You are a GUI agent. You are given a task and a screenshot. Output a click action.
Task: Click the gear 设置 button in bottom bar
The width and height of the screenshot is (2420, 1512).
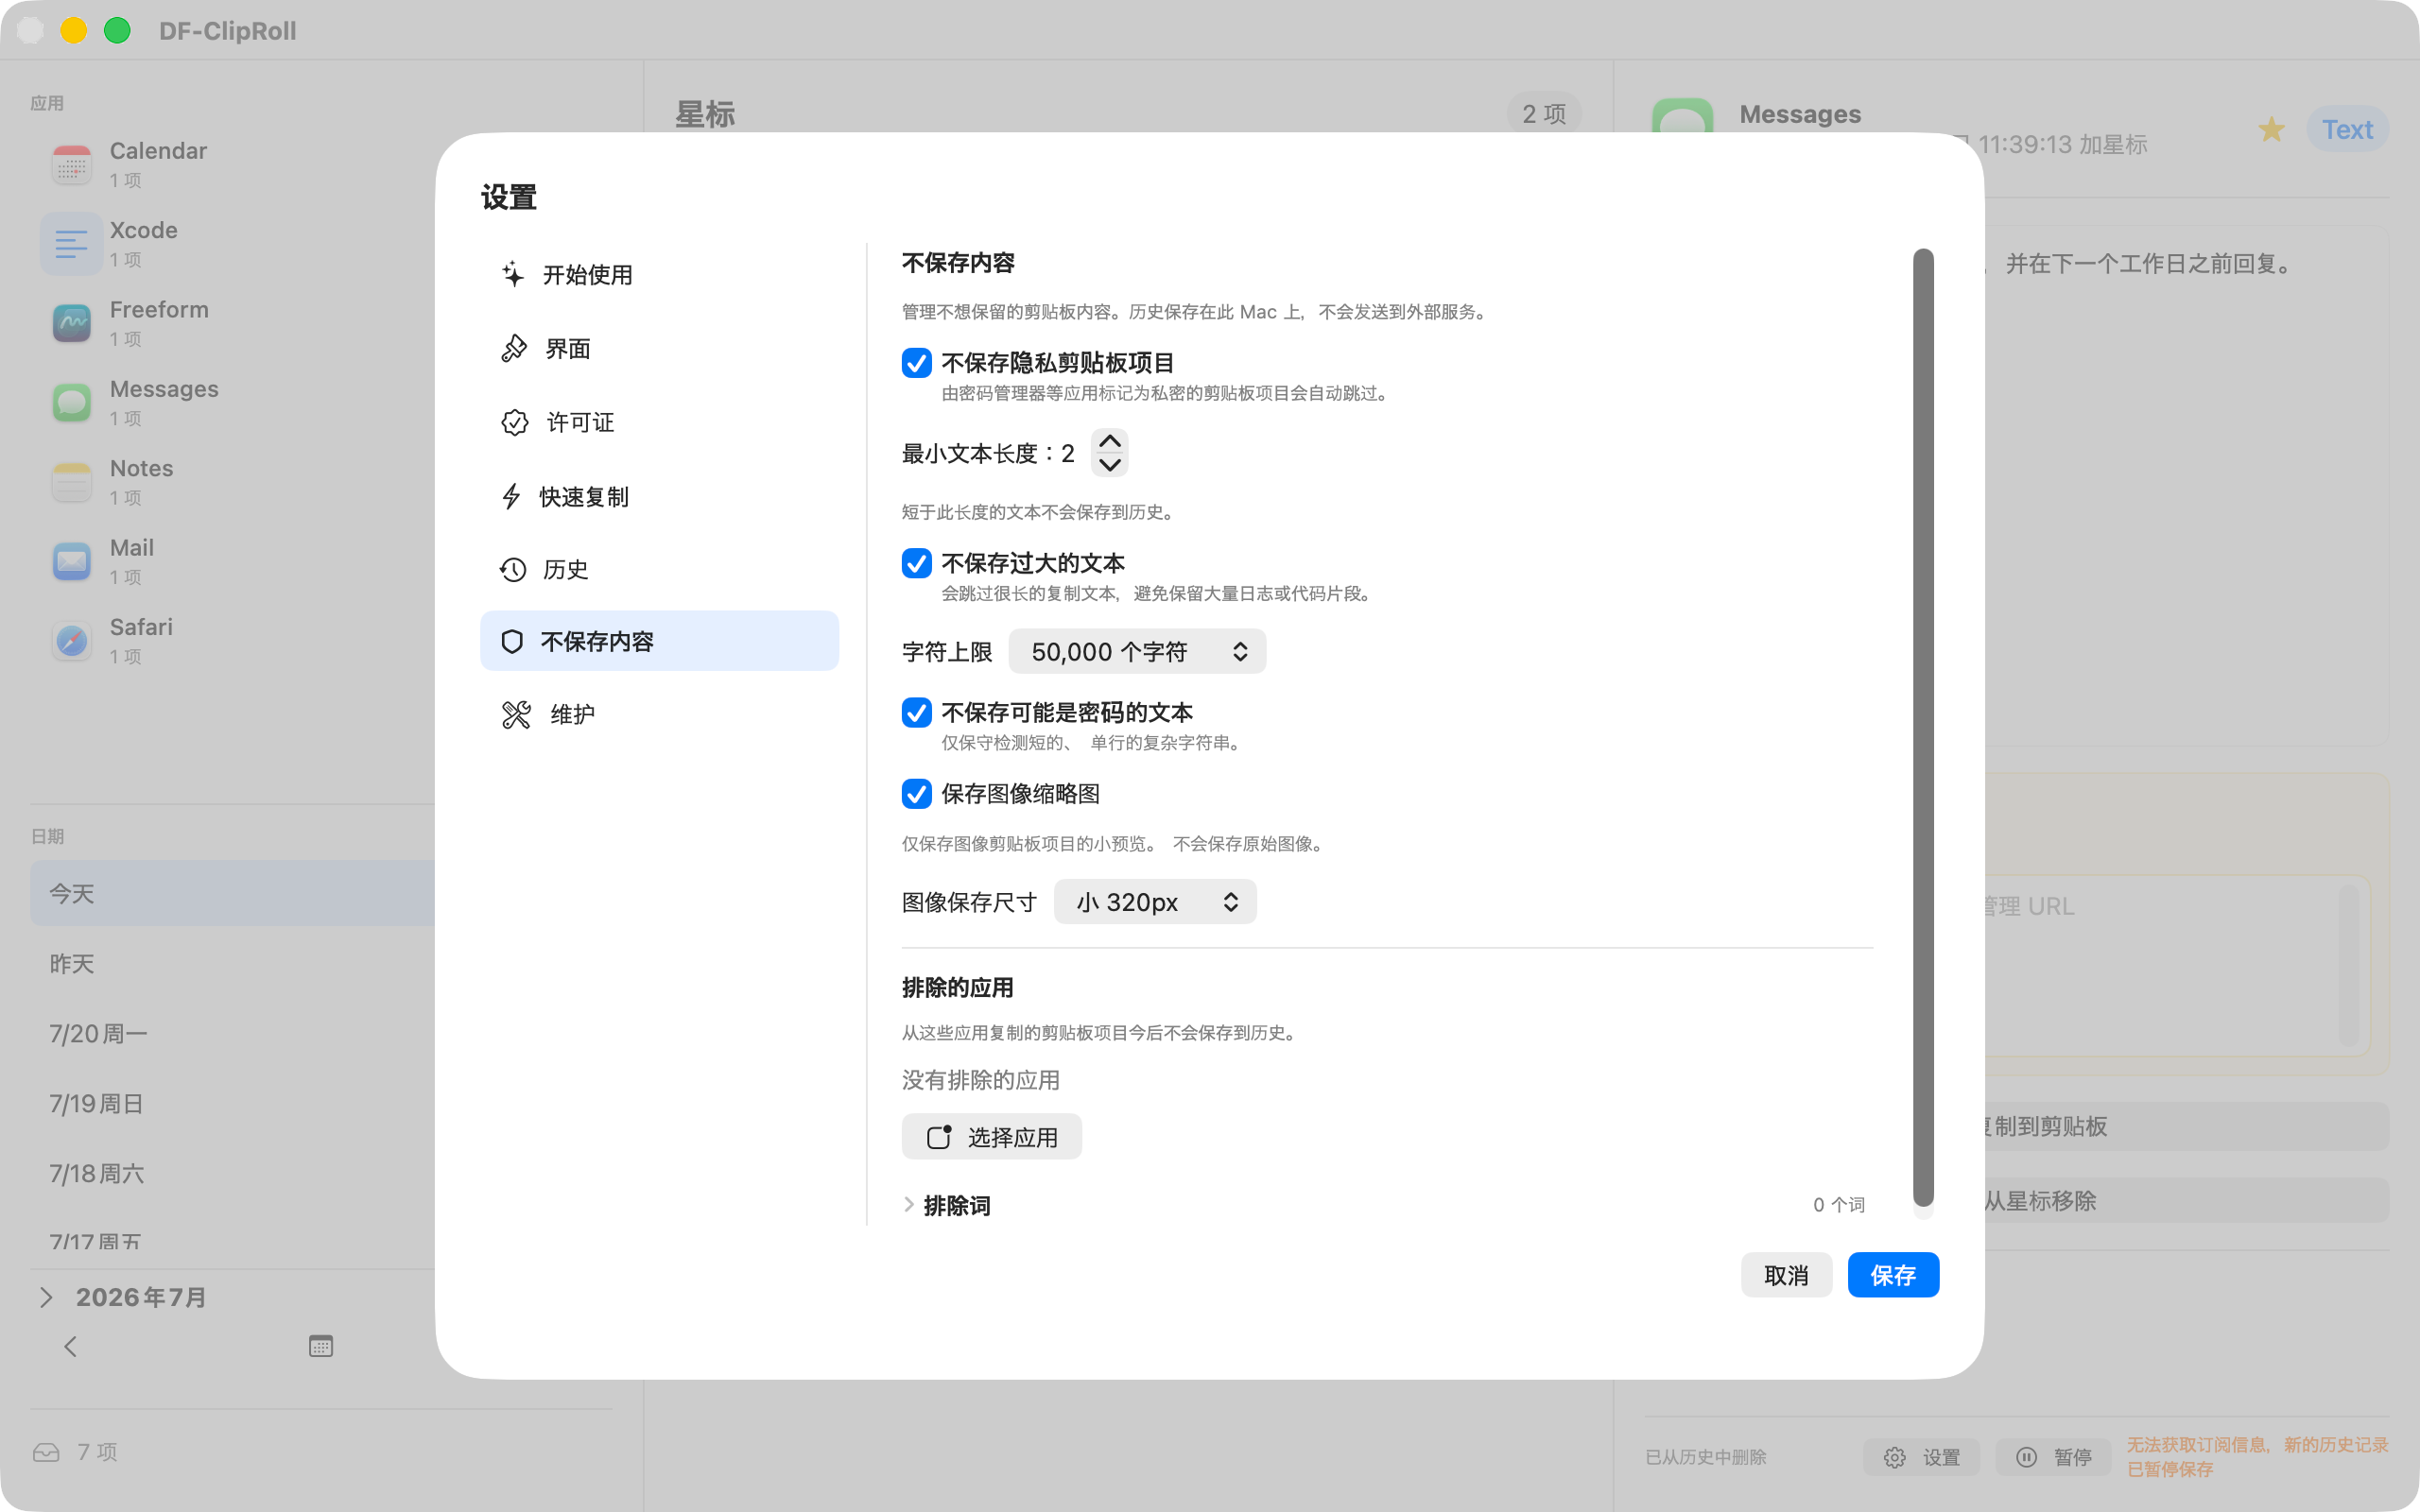click(1921, 1457)
